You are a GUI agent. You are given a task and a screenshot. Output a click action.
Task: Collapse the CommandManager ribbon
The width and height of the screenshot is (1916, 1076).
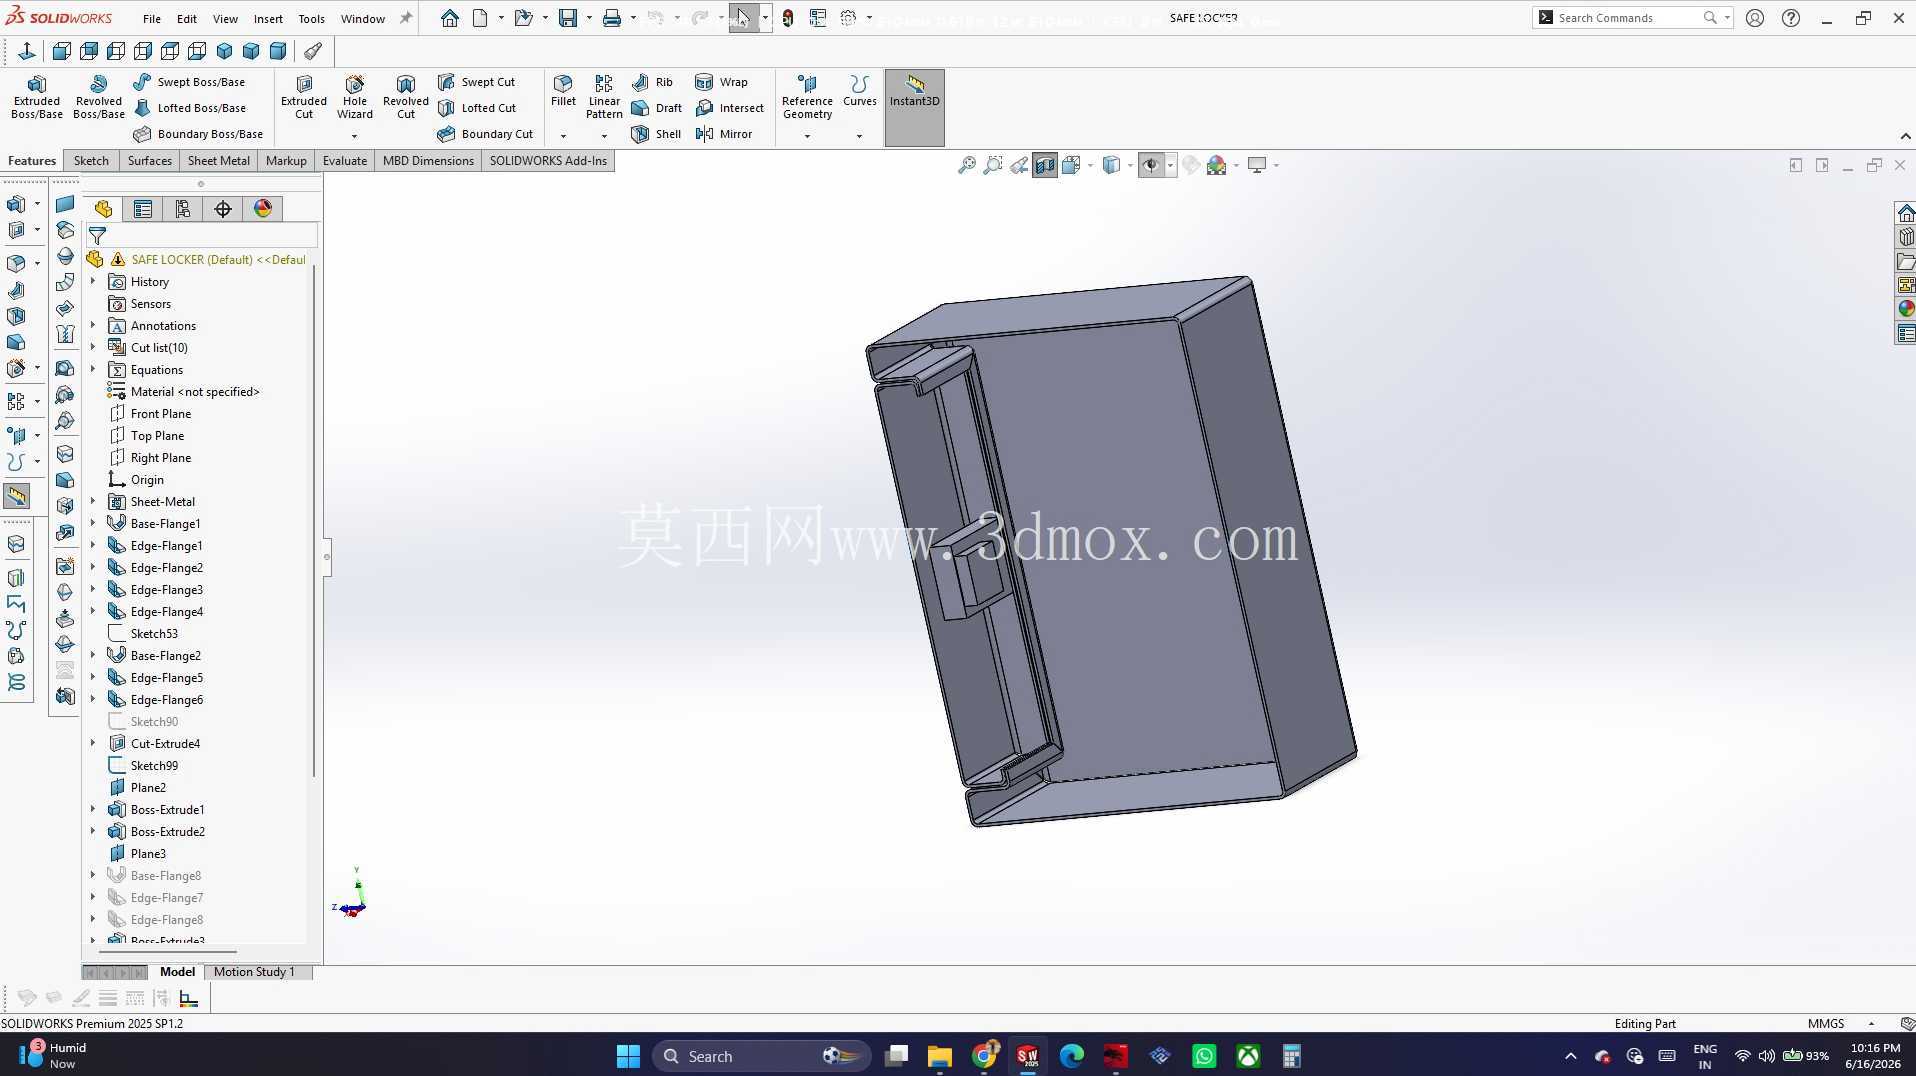click(1905, 136)
